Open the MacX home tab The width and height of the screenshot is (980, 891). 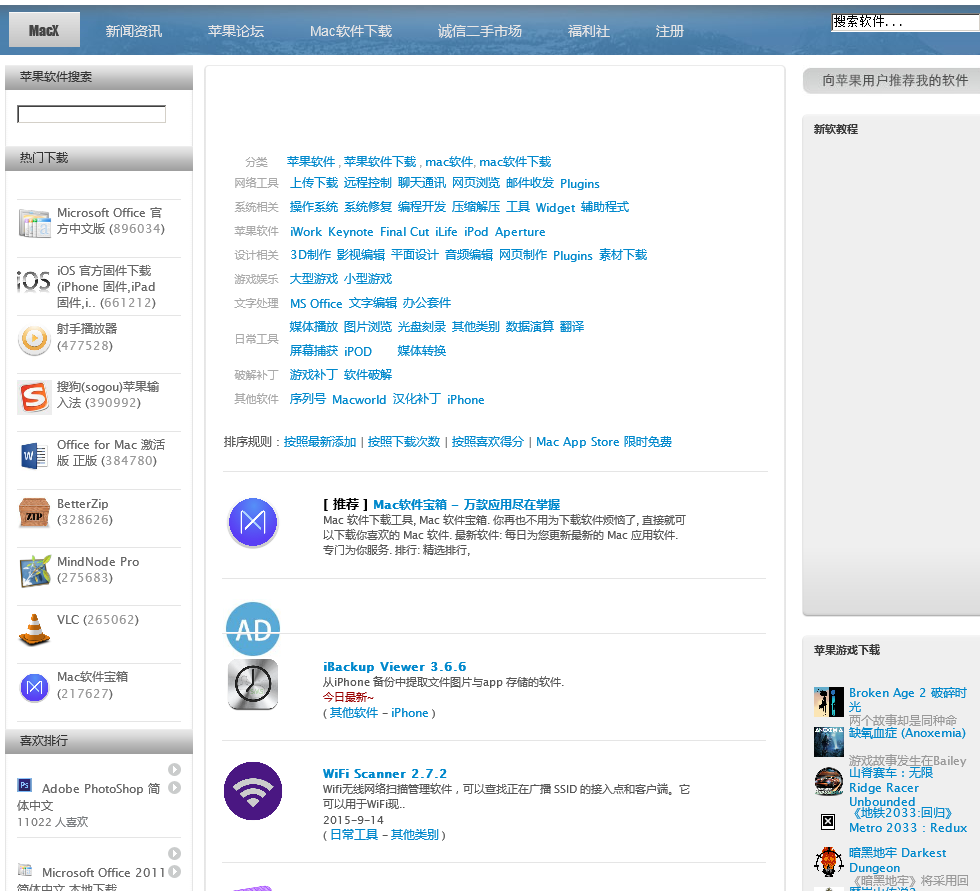44,30
